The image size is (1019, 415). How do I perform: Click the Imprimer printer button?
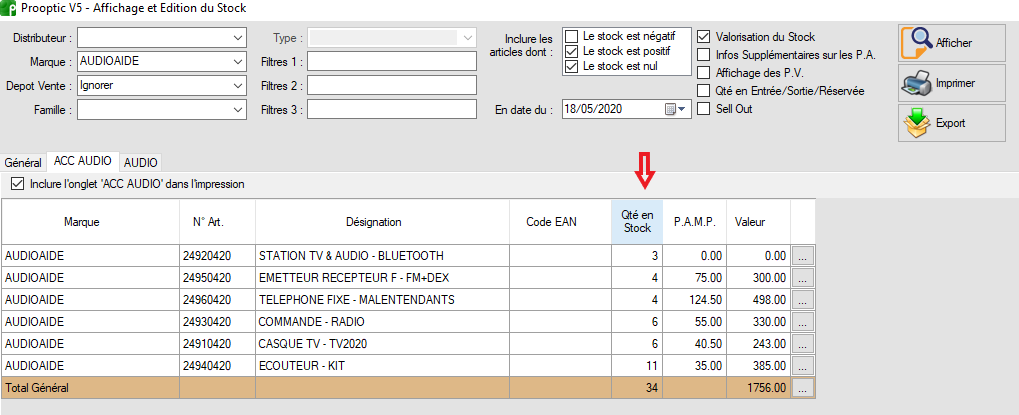tap(951, 83)
